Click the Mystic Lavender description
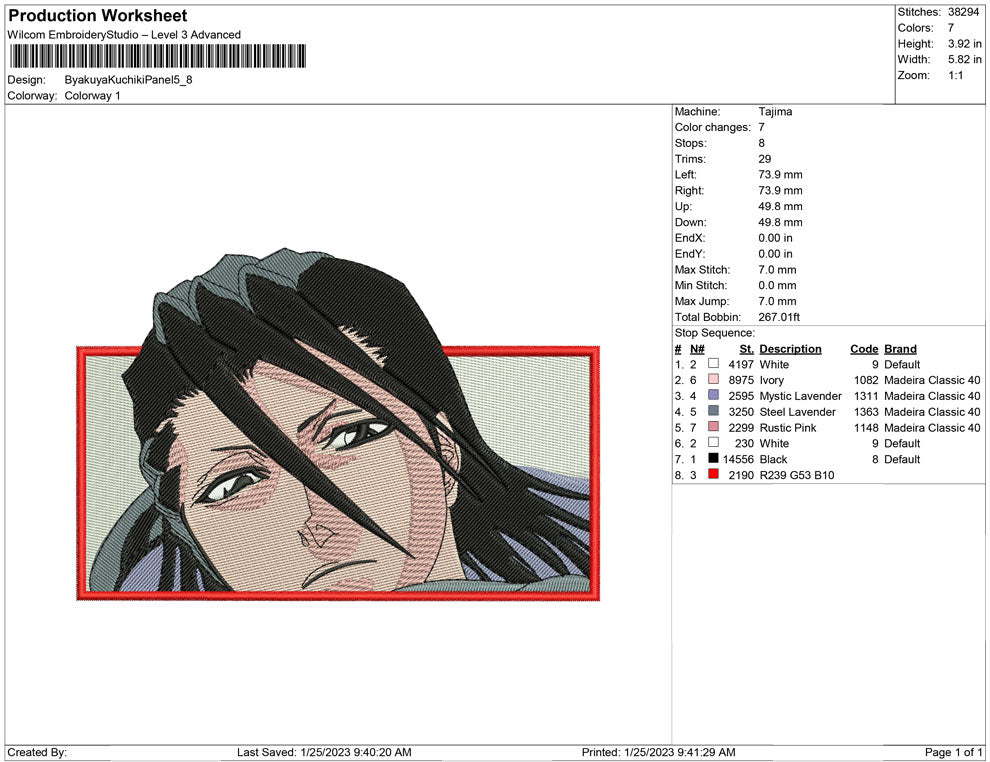This screenshot has height=762, width=990. tap(801, 396)
